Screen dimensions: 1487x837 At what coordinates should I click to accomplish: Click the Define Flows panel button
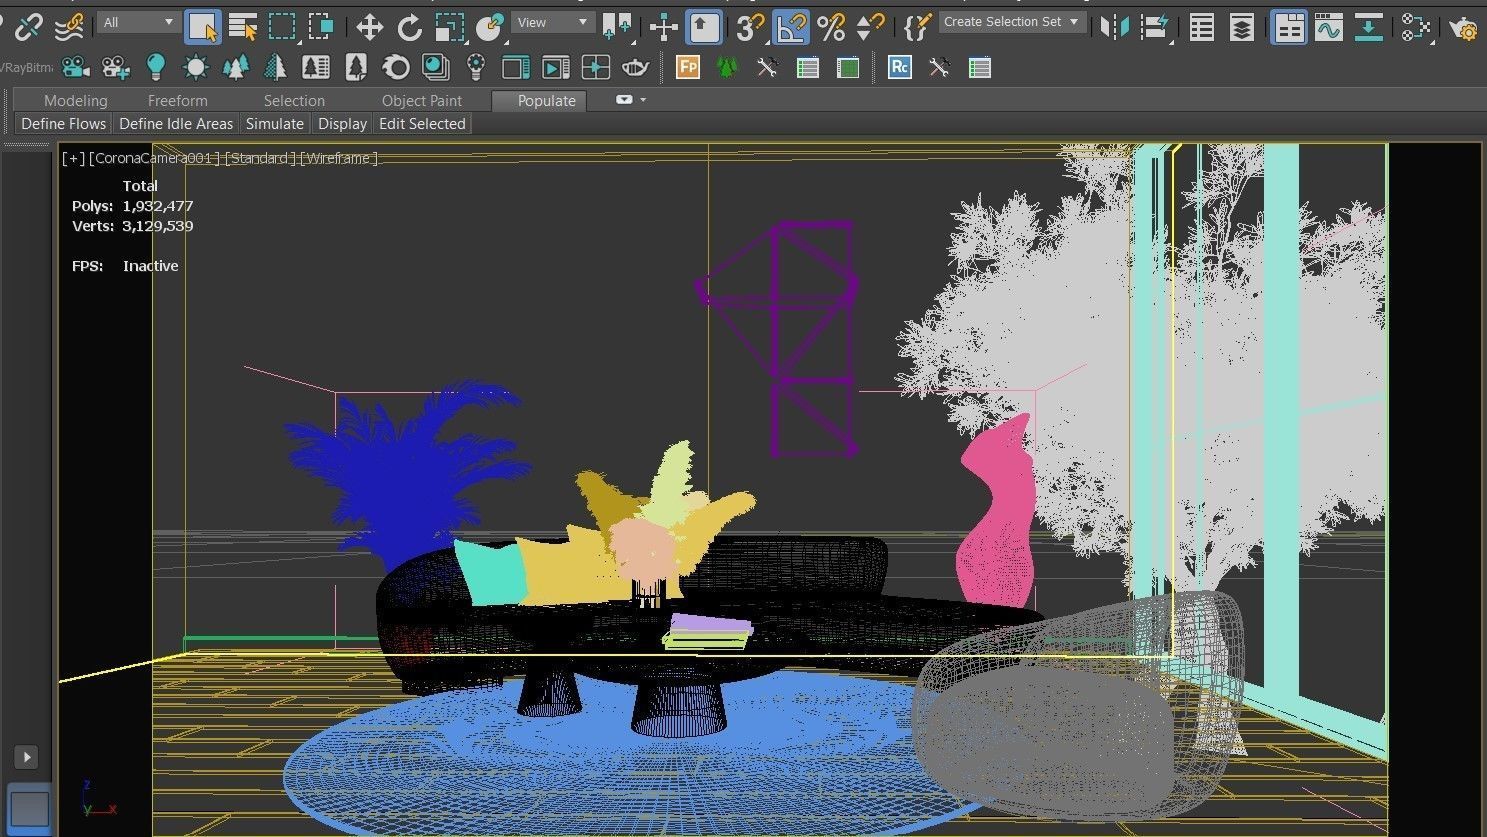(x=63, y=124)
